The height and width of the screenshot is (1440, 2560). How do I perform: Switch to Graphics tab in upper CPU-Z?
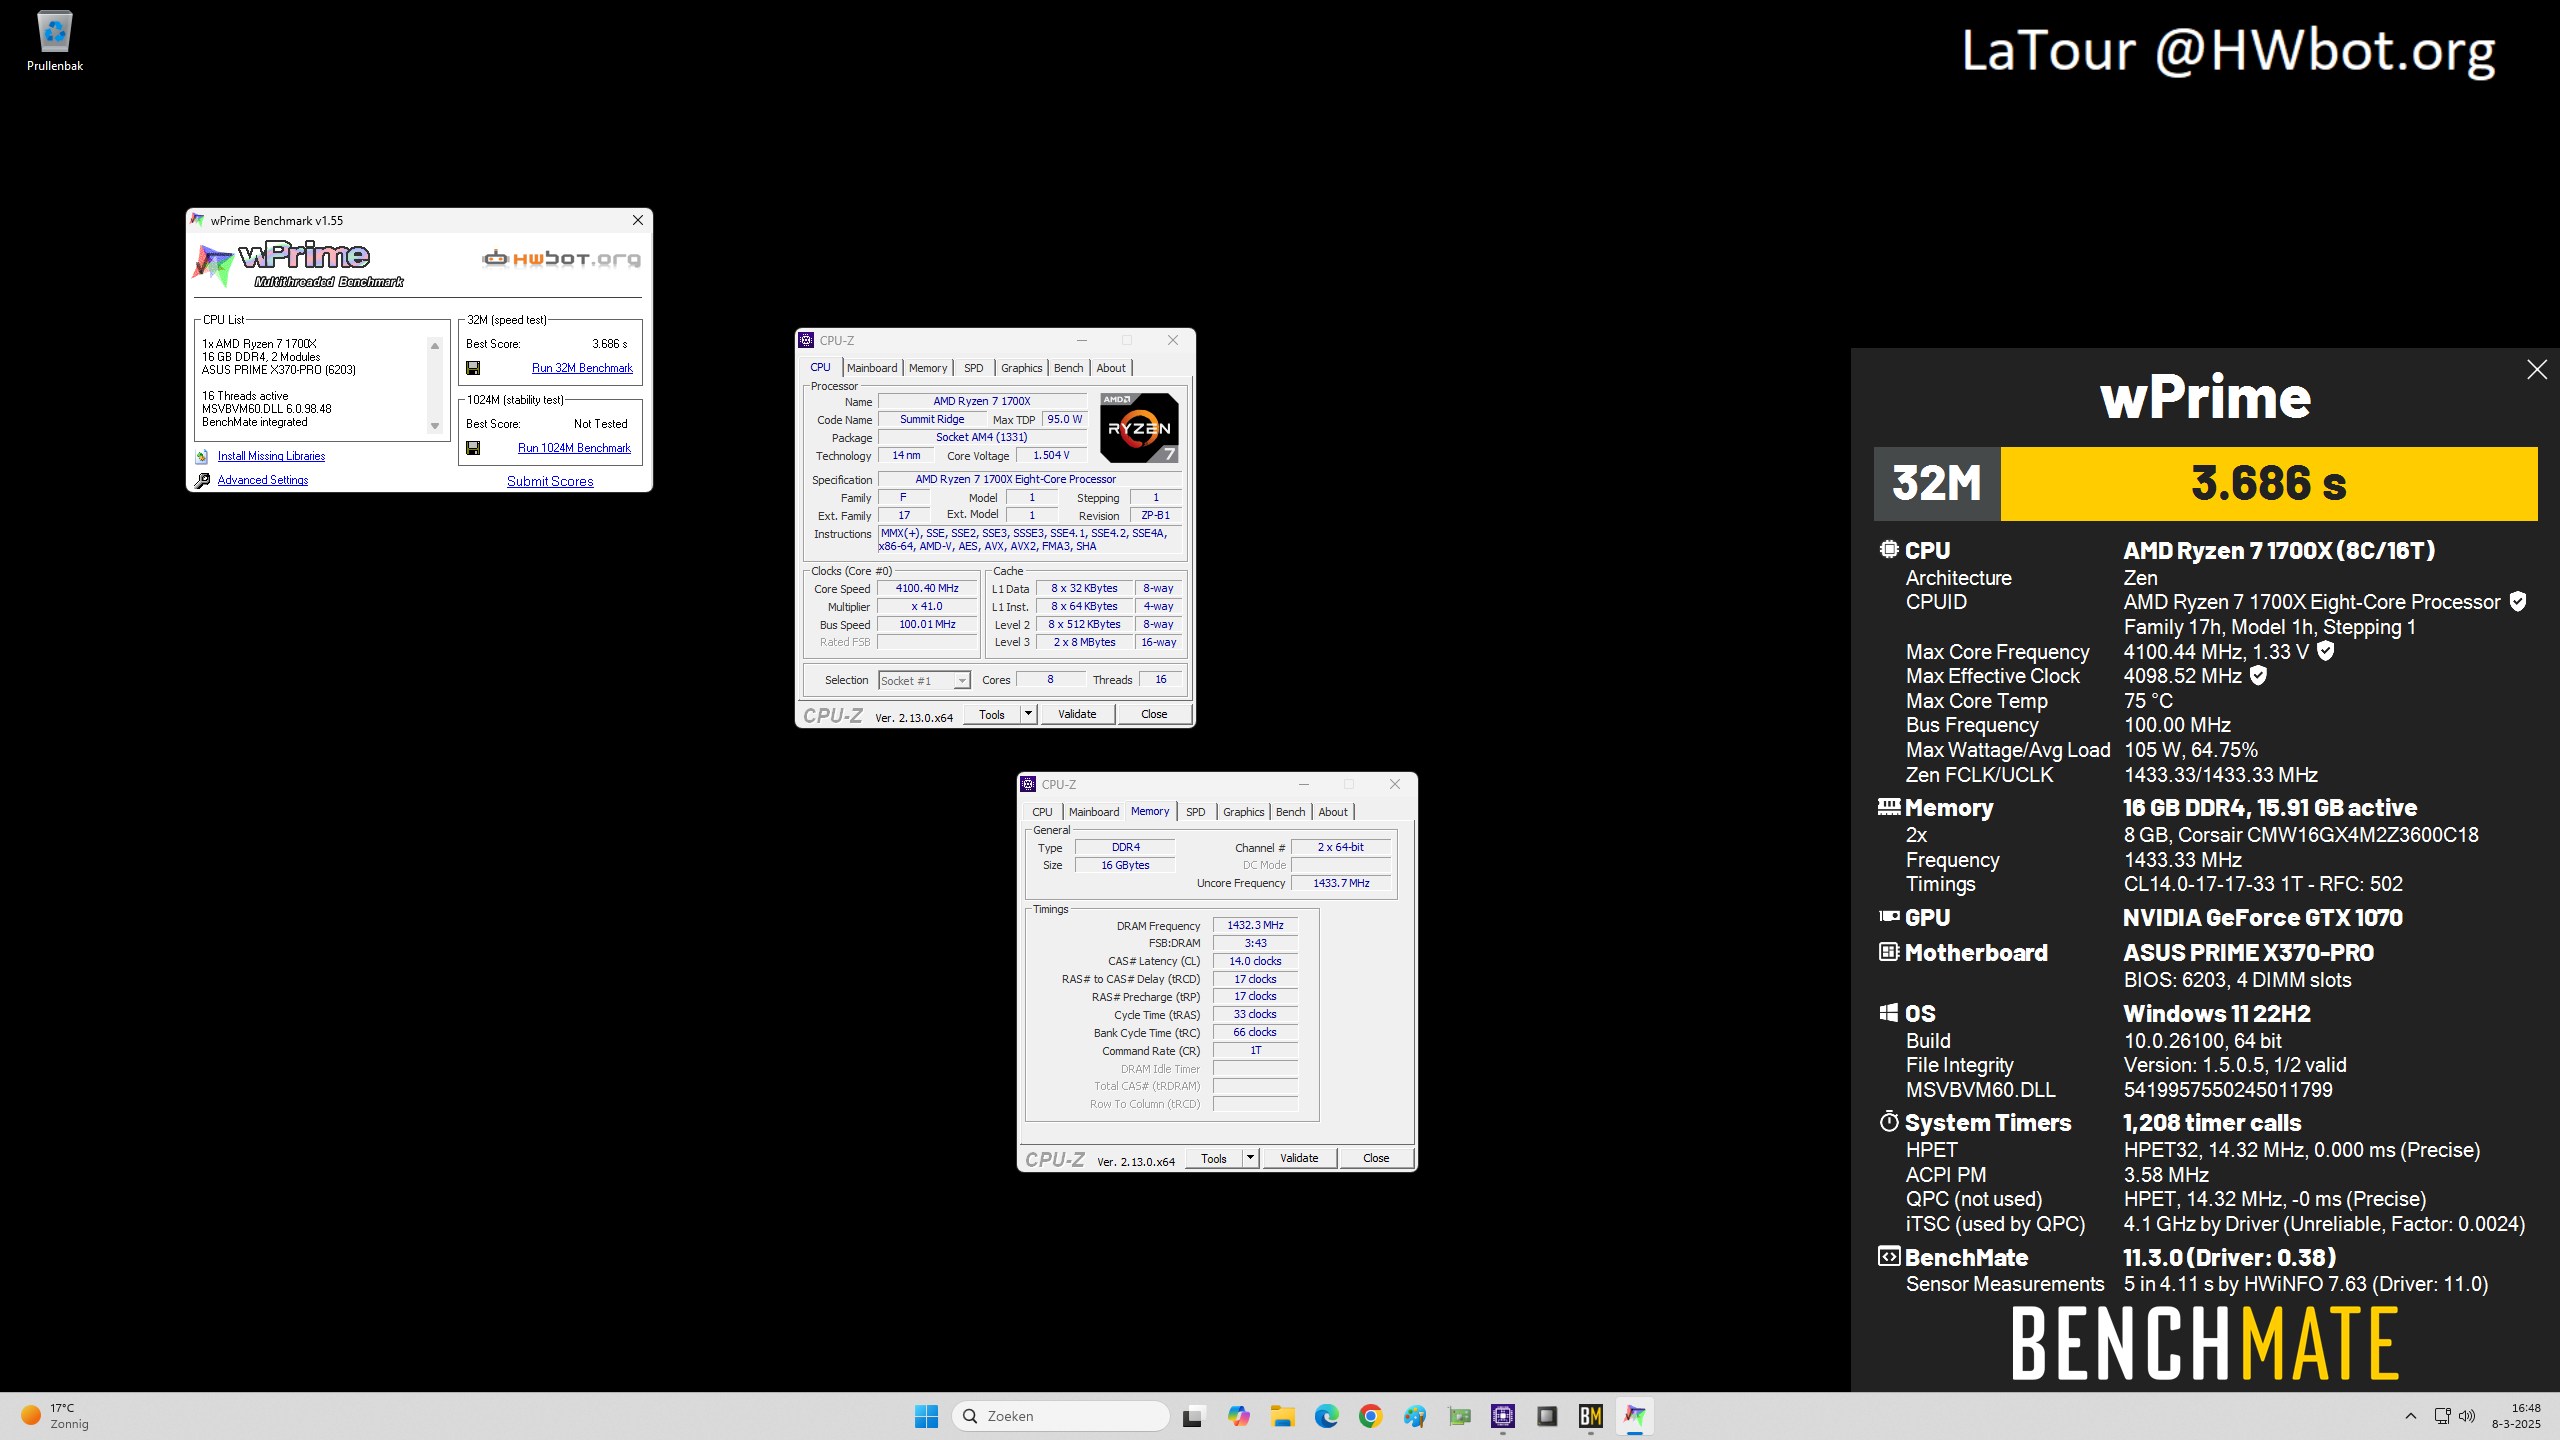point(1022,368)
